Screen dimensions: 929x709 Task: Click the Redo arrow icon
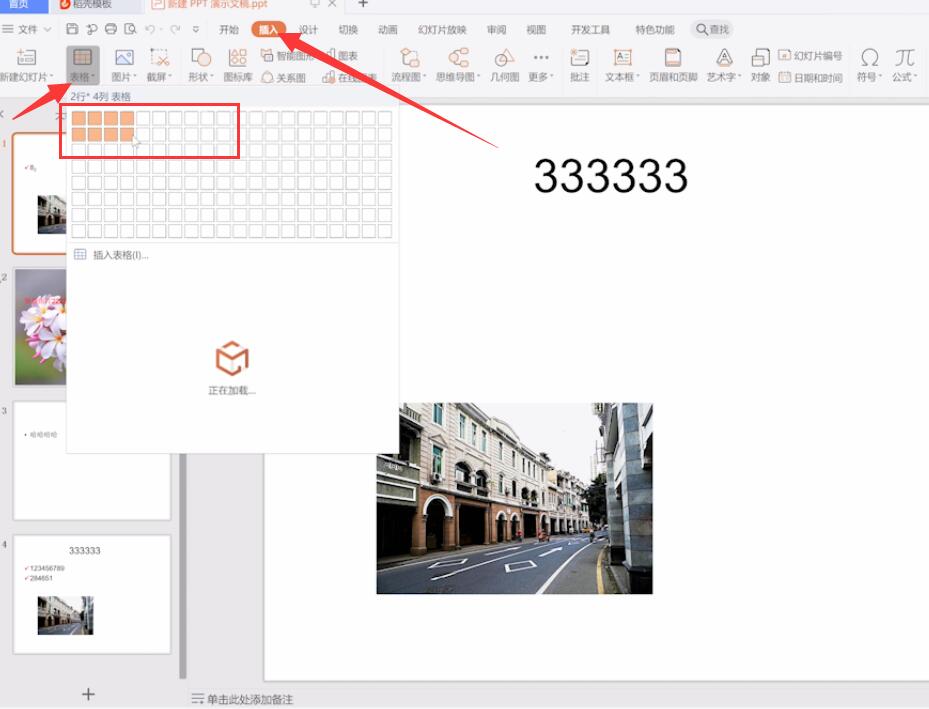point(175,29)
